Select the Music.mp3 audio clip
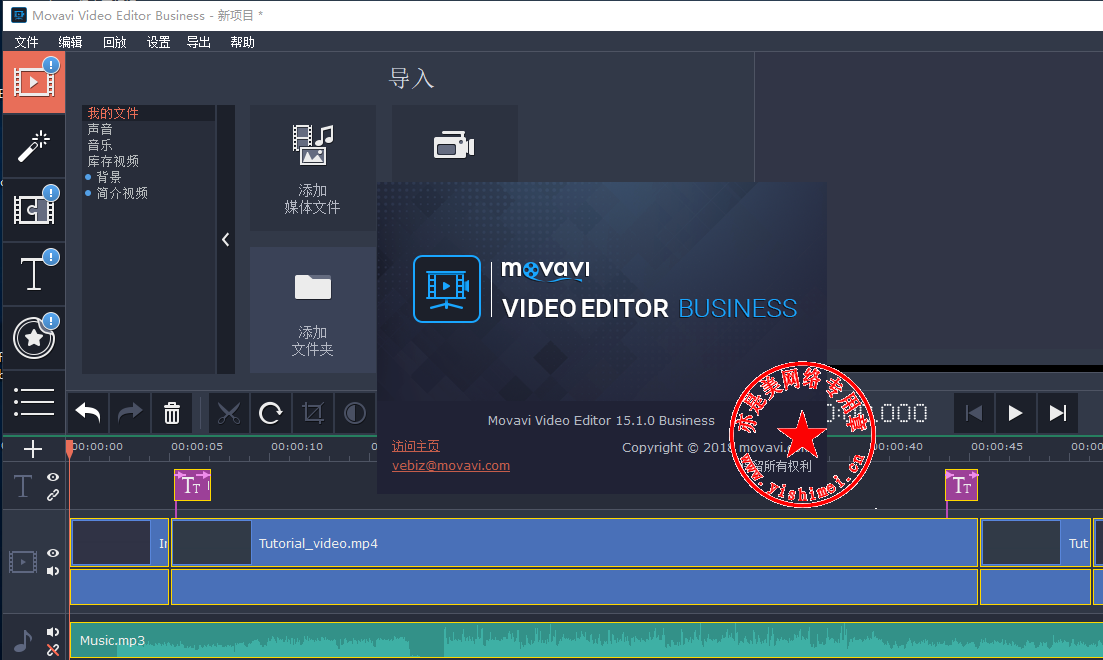The image size is (1103, 660). tap(587, 640)
